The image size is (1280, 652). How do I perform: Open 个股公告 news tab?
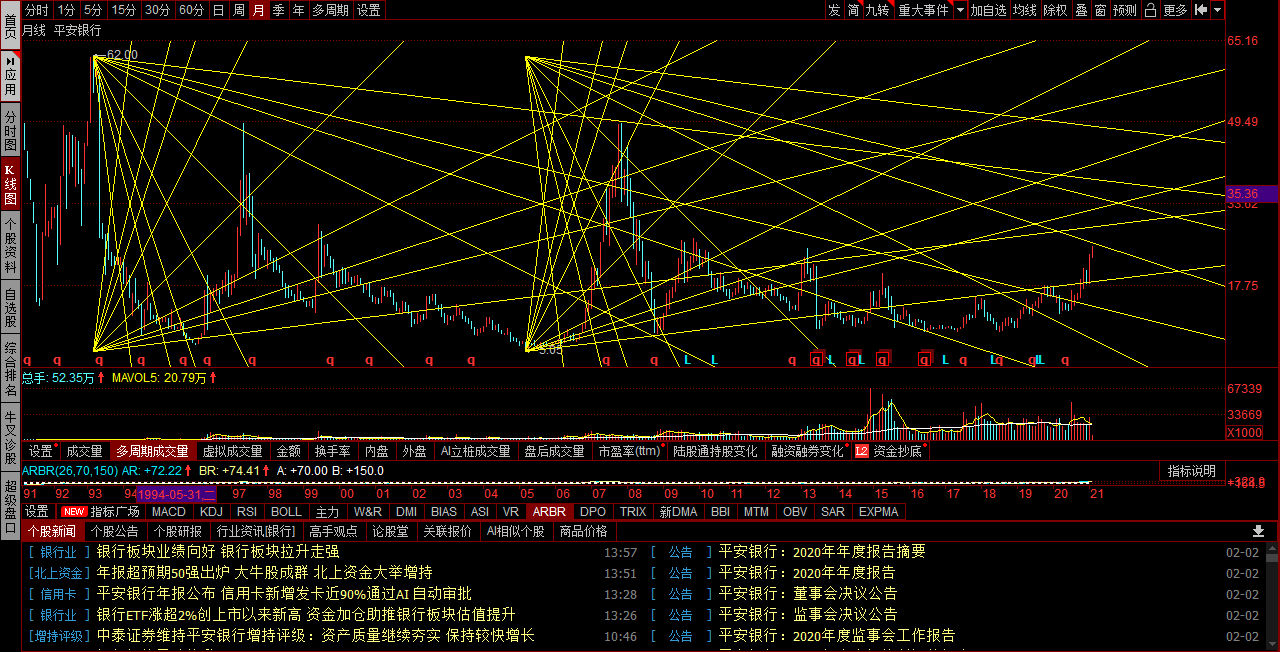click(x=114, y=531)
